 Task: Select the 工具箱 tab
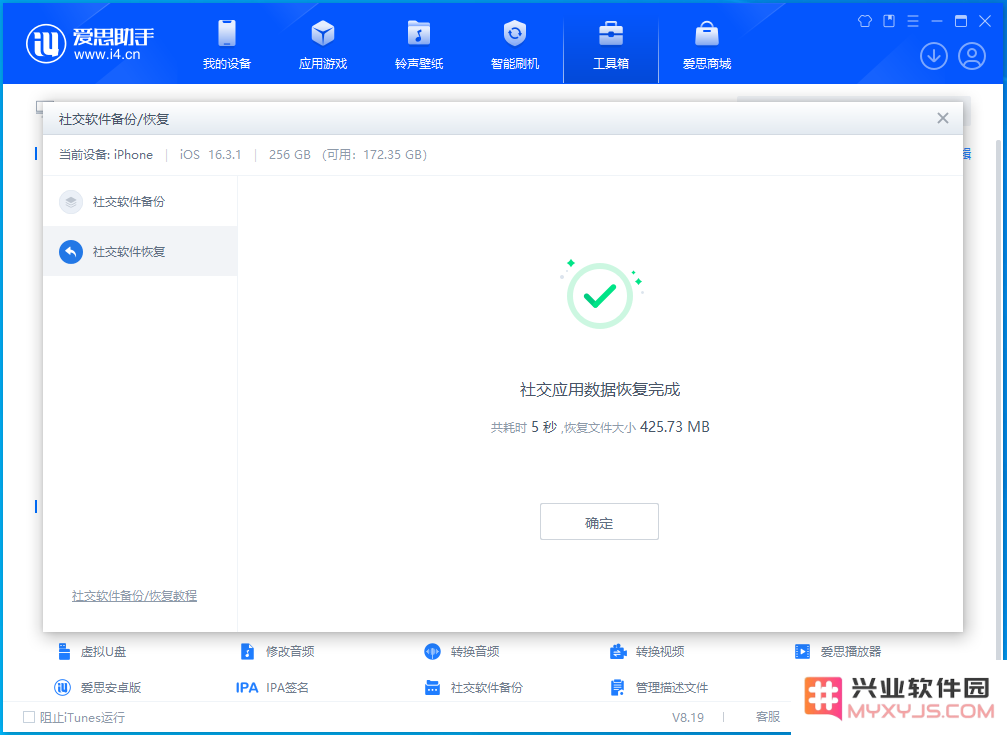pos(611,44)
